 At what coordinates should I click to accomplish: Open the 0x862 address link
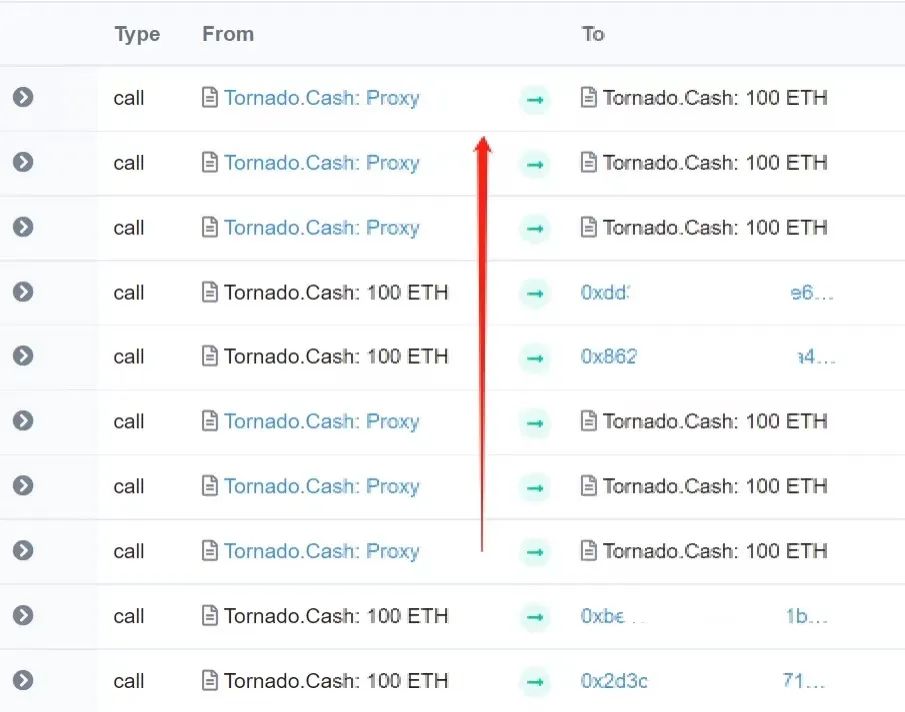click(608, 357)
